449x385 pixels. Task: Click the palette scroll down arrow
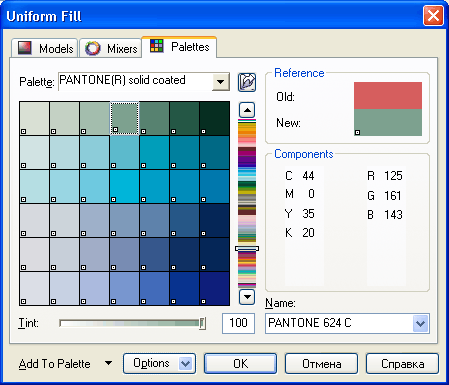coord(247,297)
